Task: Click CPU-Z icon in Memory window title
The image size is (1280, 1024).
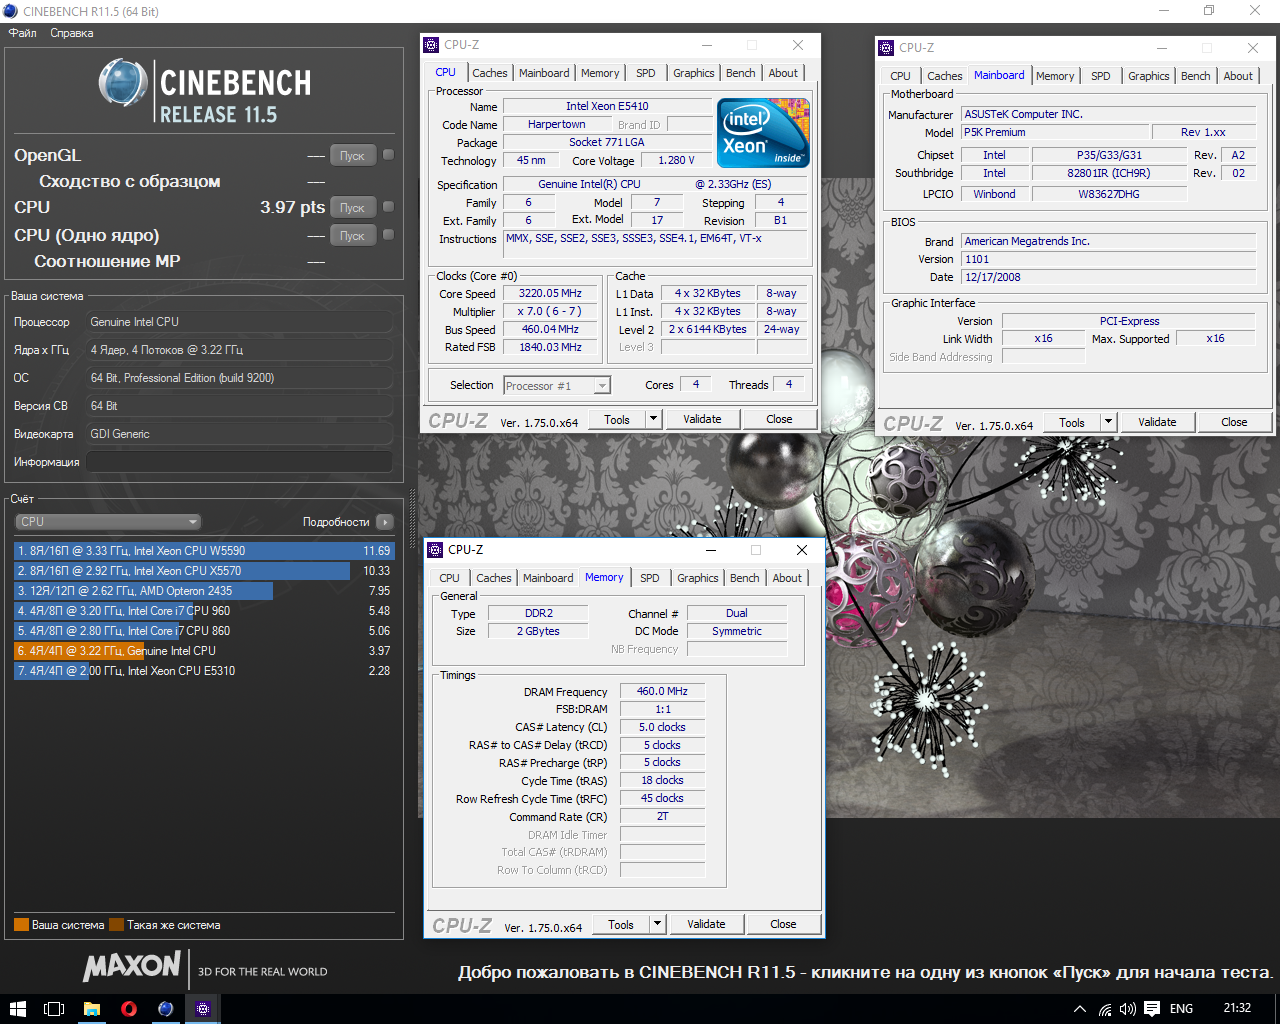Action: pos(435,550)
